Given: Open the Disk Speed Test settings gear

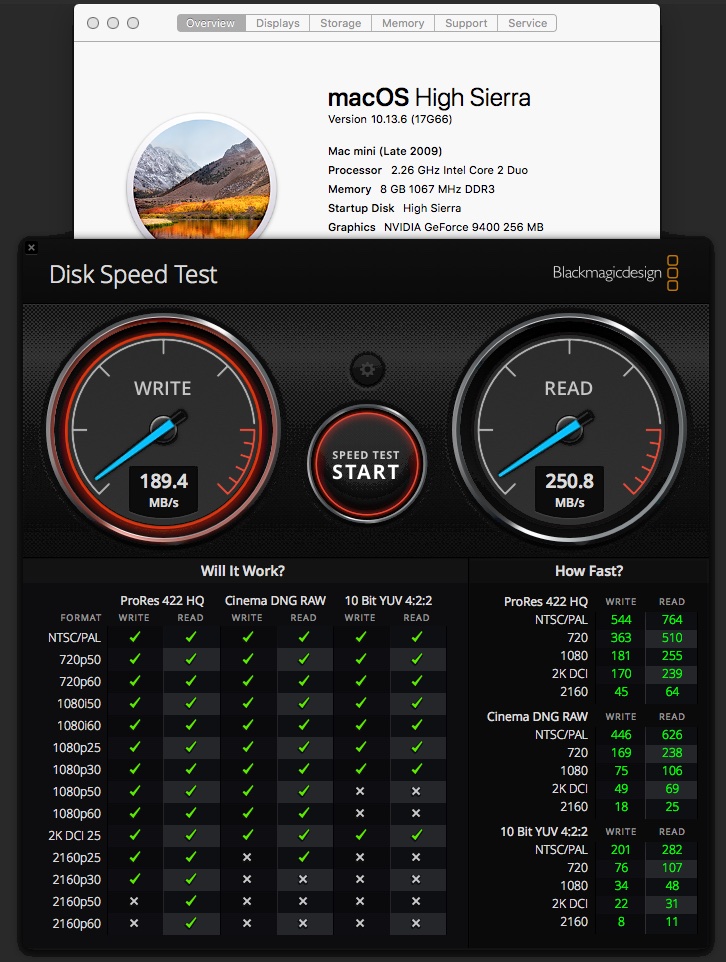Looking at the screenshot, I should [x=367, y=369].
